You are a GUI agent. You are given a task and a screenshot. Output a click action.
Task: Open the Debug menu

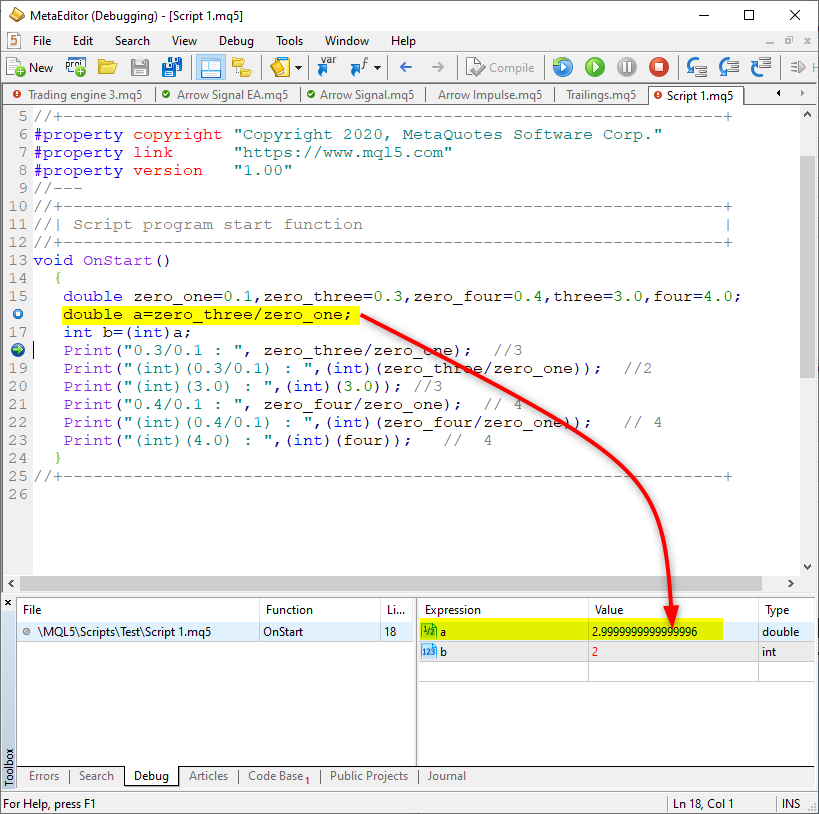pos(236,41)
